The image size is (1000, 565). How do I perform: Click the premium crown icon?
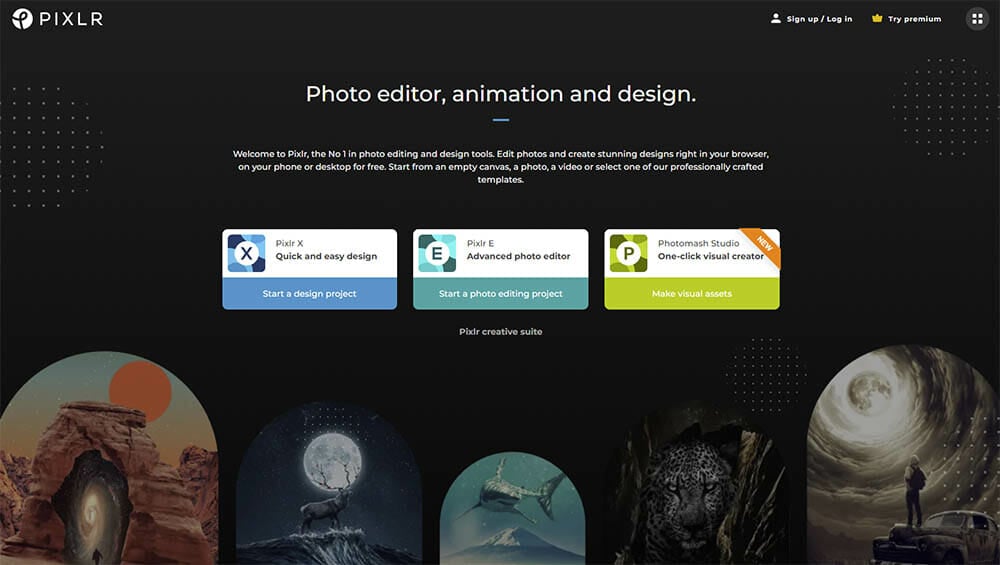tap(877, 18)
